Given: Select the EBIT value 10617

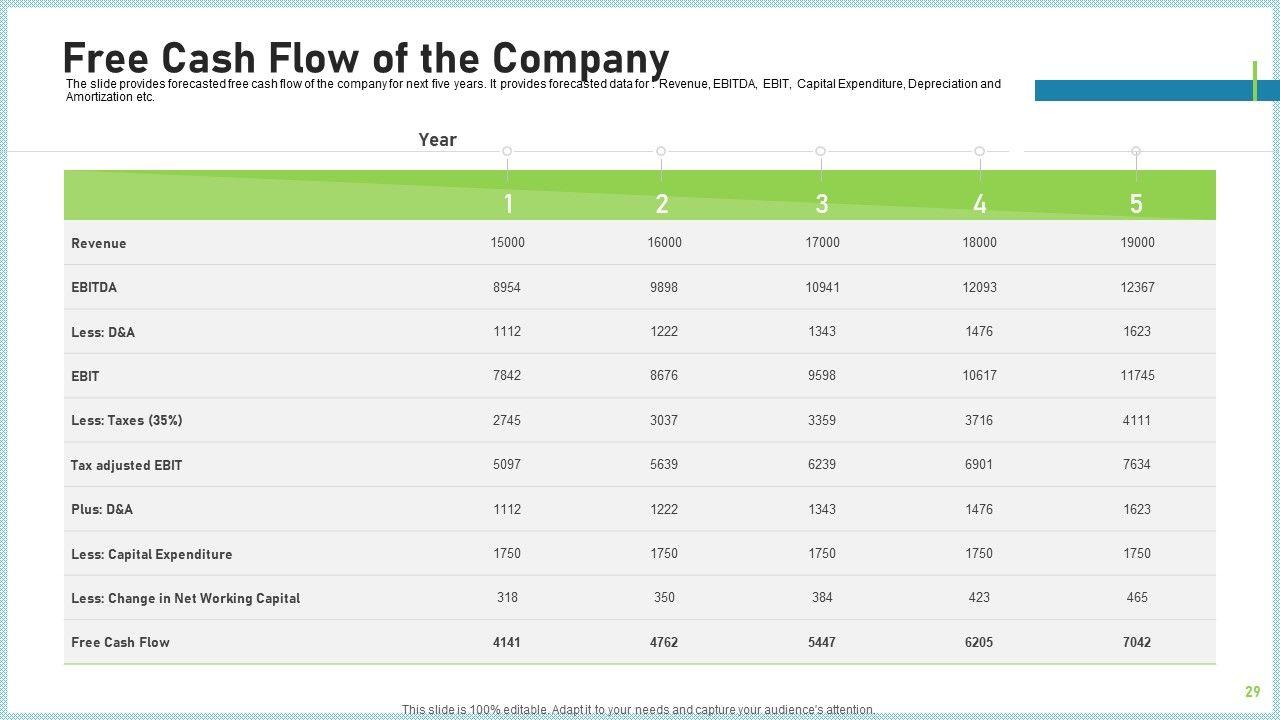Looking at the screenshot, I should pos(979,375).
